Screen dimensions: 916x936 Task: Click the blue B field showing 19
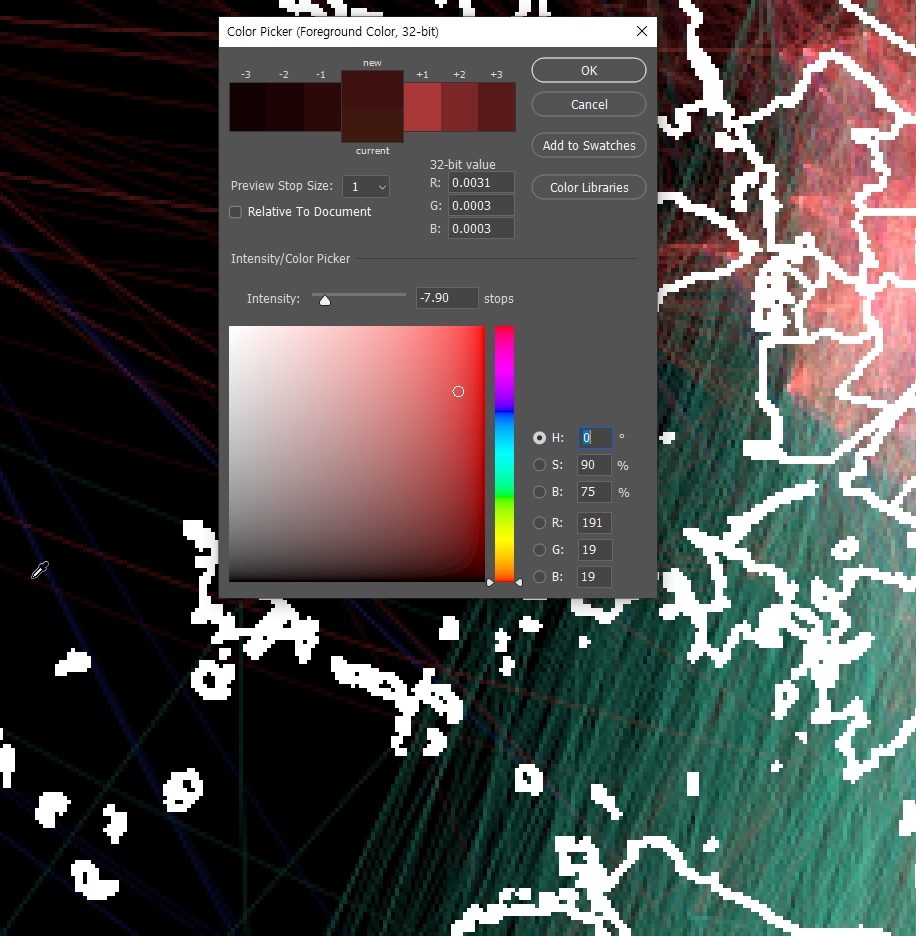click(x=594, y=577)
